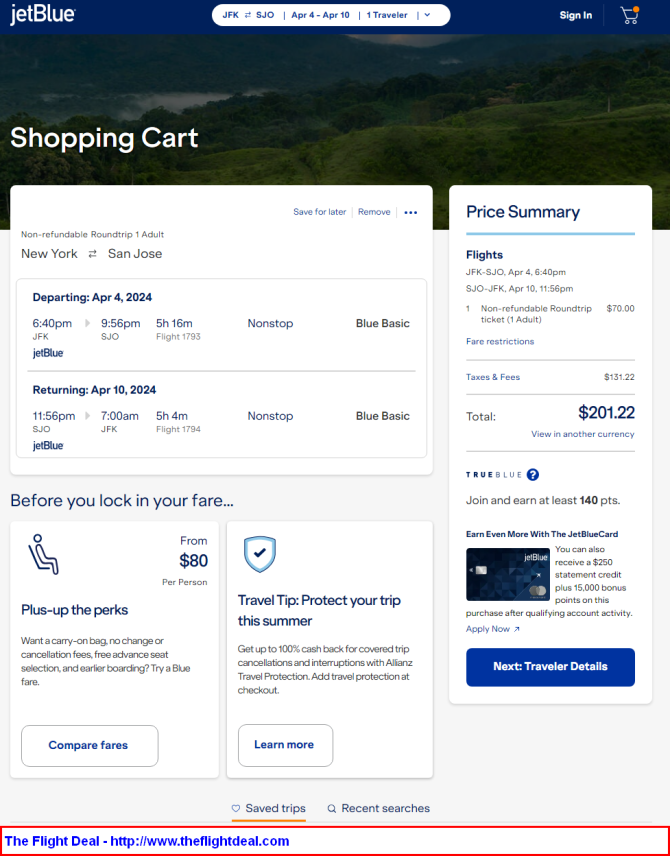Click the roundtrip arrows between New York and San Jose
Image resolution: width=670 pixels, height=856 pixels.
click(x=93, y=254)
